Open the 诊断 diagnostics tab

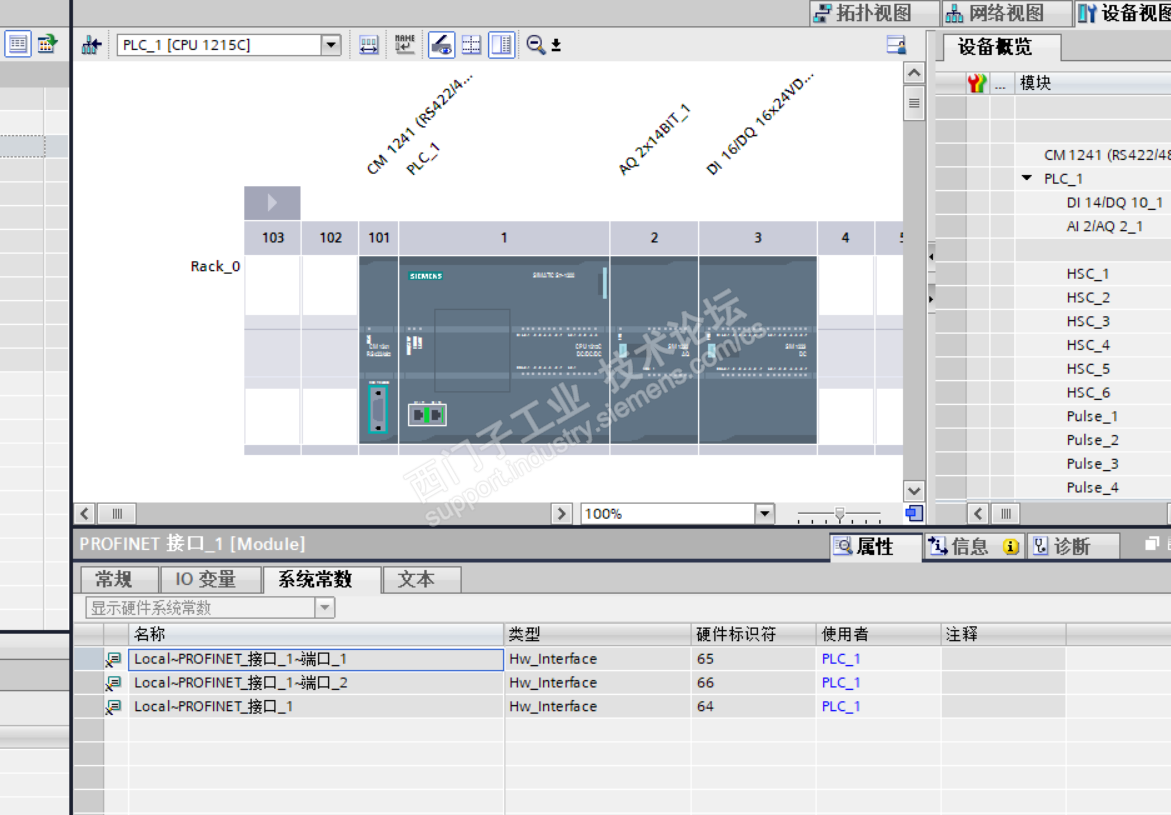pos(1072,547)
